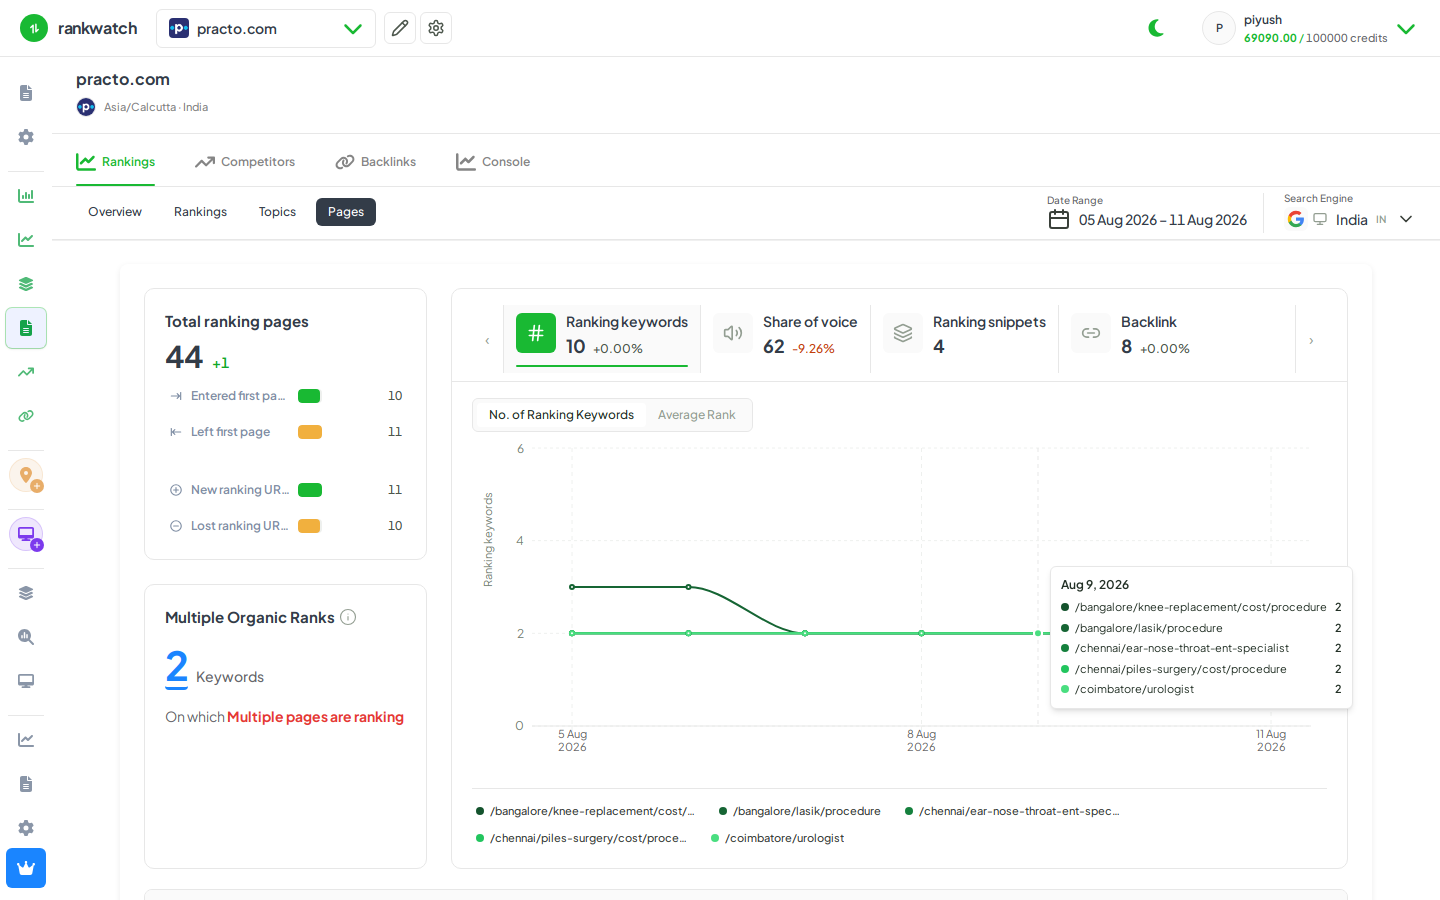This screenshot has width=1440, height=900.
Task: Open the Topics sub-tab
Action: pyautogui.click(x=277, y=212)
